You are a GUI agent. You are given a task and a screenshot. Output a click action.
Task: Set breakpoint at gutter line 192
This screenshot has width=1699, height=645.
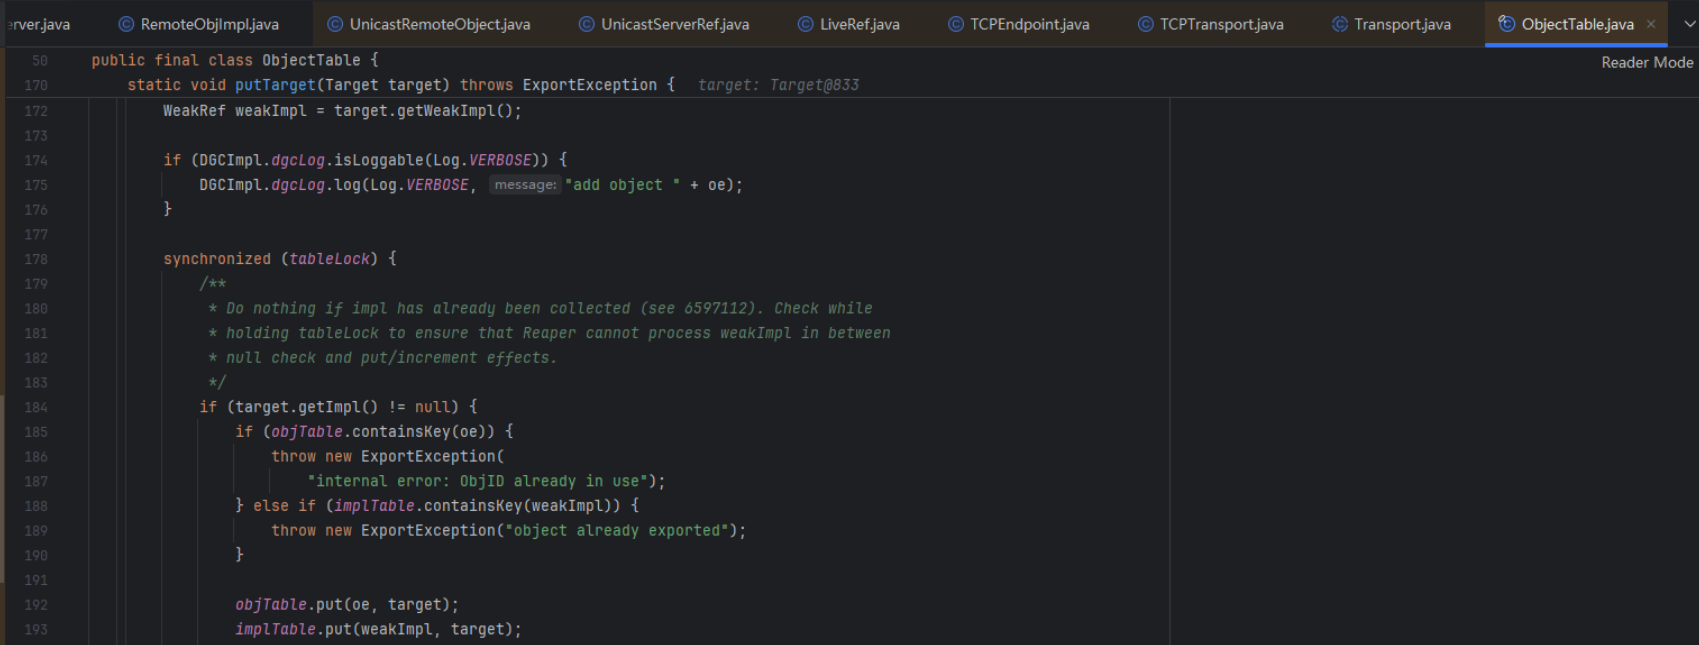36,605
